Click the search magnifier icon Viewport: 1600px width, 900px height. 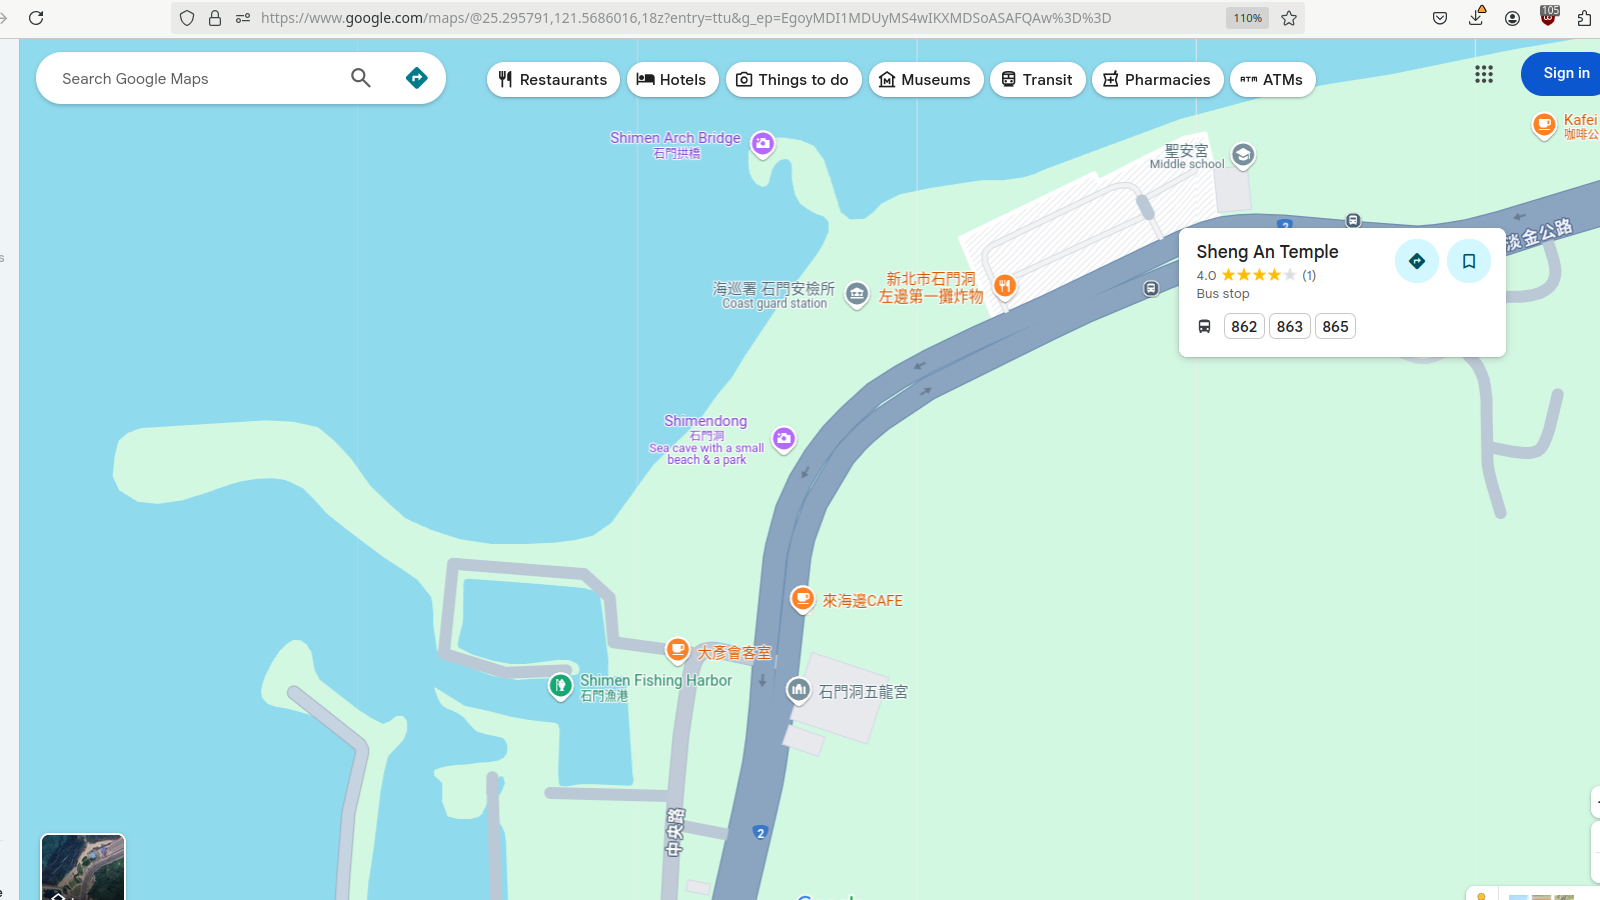click(361, 78)
